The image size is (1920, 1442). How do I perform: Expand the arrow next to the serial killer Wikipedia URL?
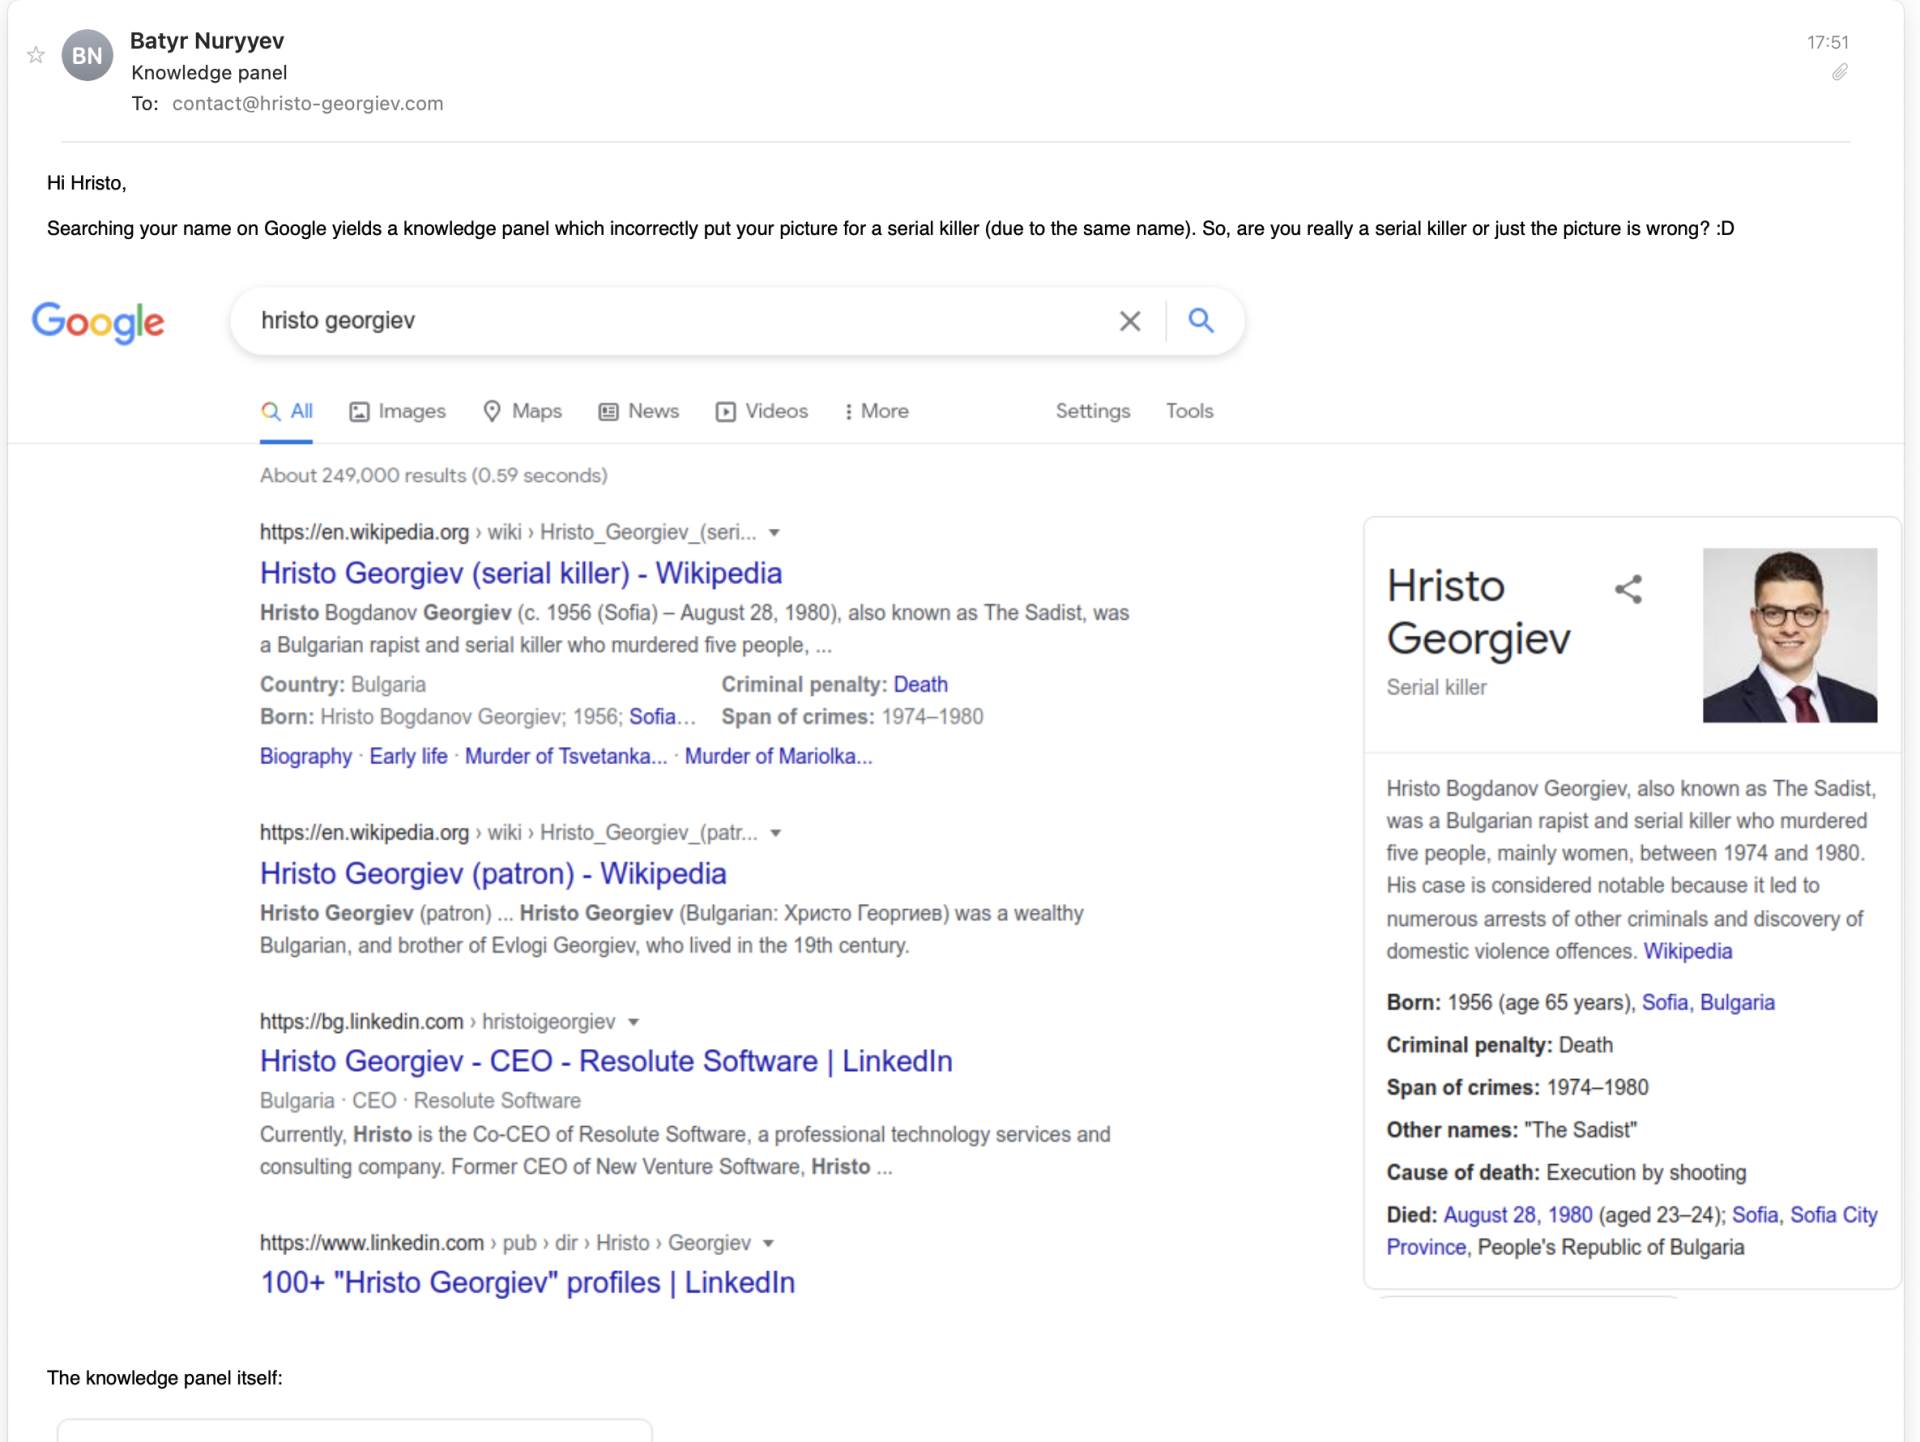[775, 533]
